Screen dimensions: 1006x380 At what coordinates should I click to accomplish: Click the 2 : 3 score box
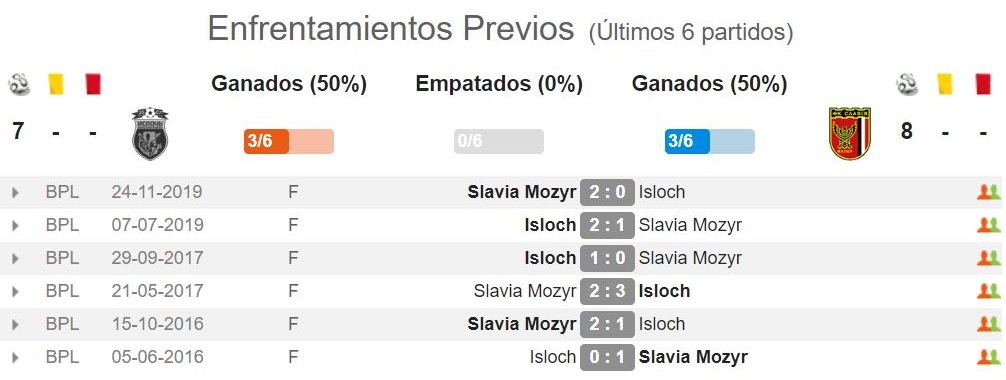pyautogui.click(x=607, y=291)
